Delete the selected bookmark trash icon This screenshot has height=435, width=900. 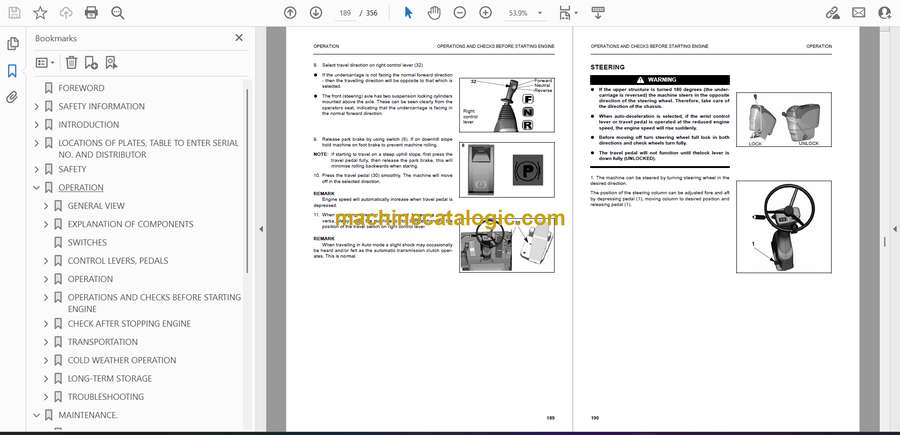coord(71,63)
